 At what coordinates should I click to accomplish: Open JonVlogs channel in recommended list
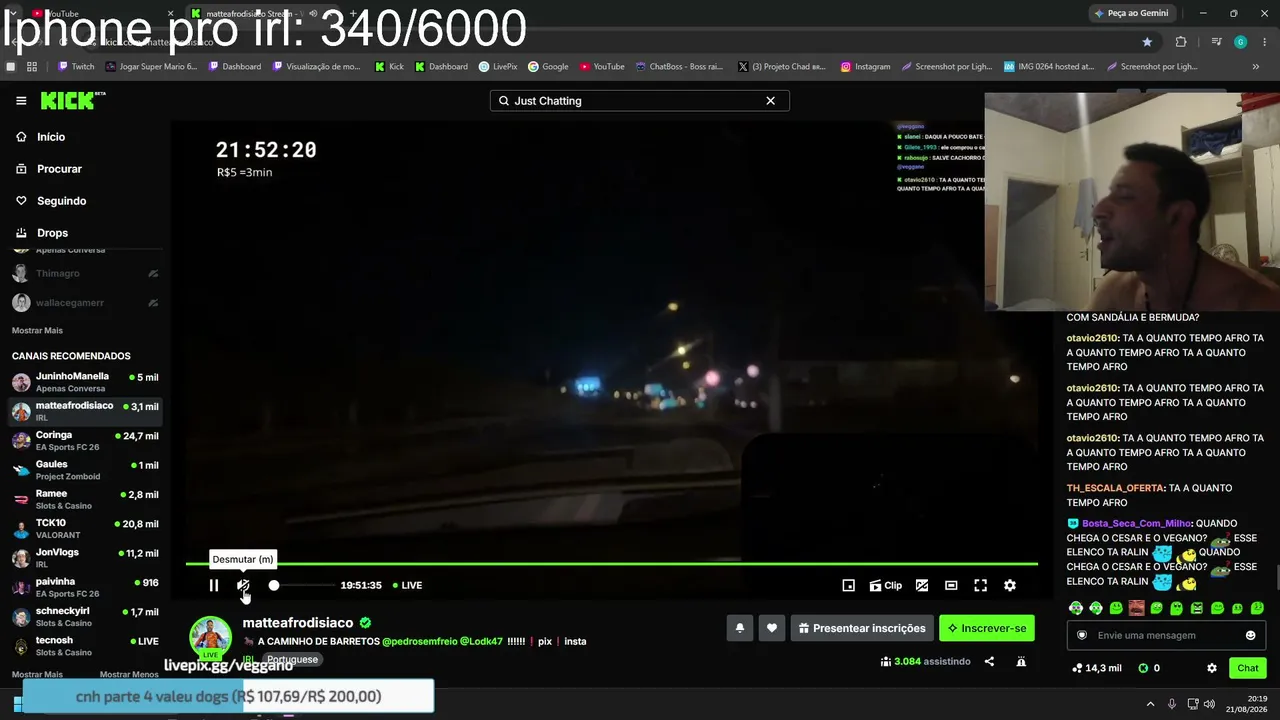point(85,558)
